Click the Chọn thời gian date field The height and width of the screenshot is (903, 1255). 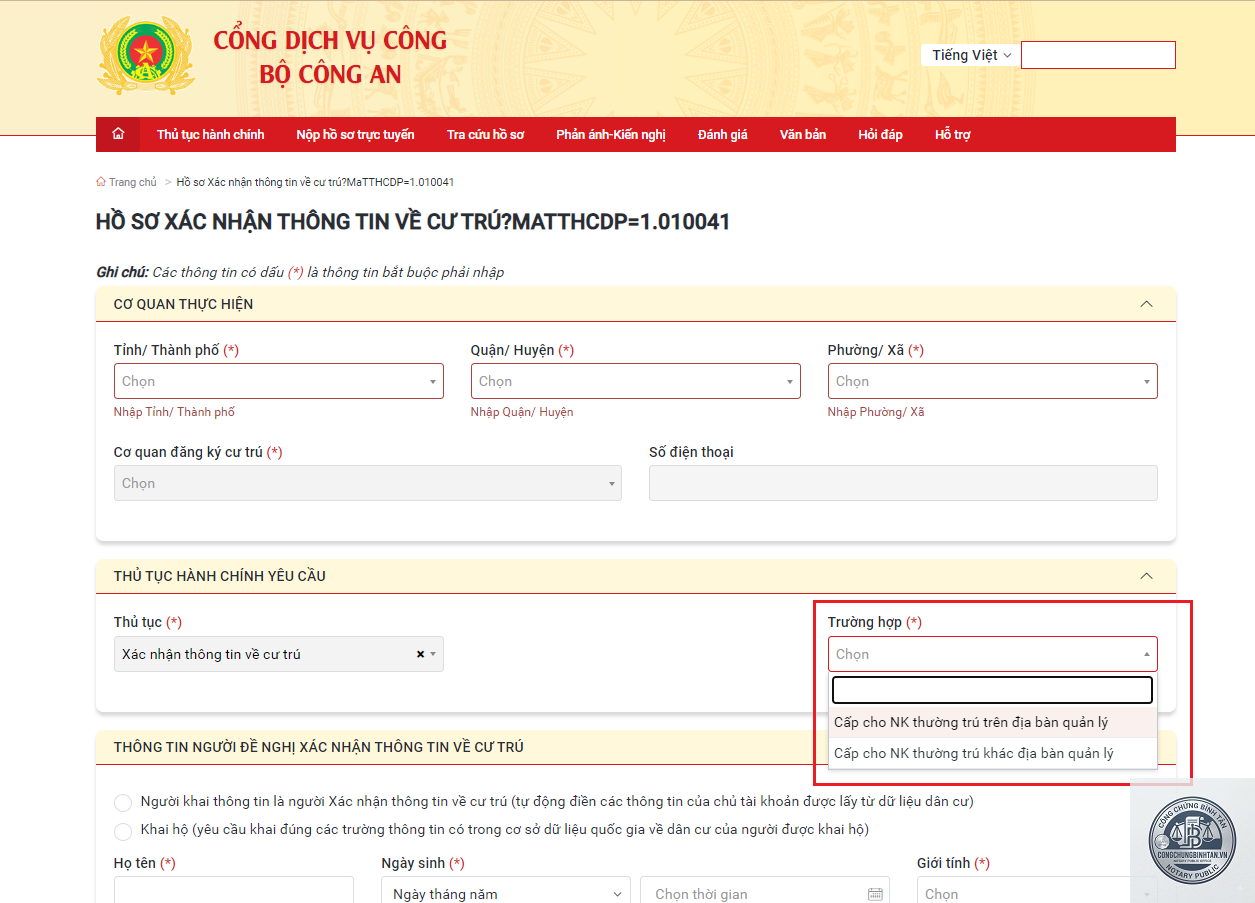point(765,890)
